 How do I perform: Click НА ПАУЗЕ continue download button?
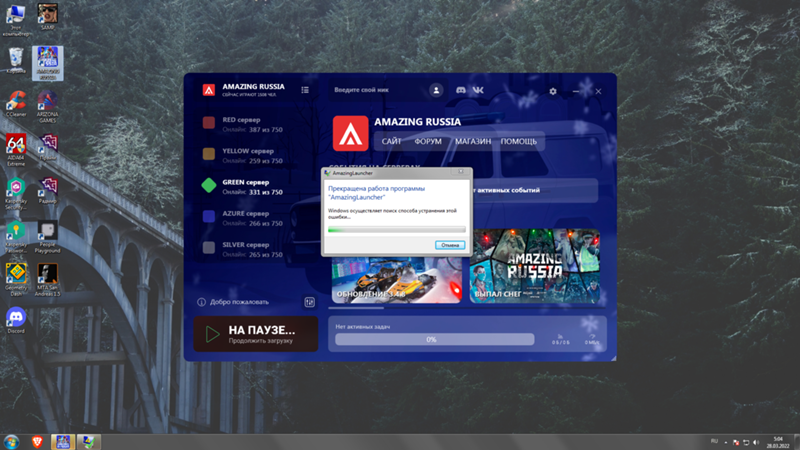[x=256, y=334]
